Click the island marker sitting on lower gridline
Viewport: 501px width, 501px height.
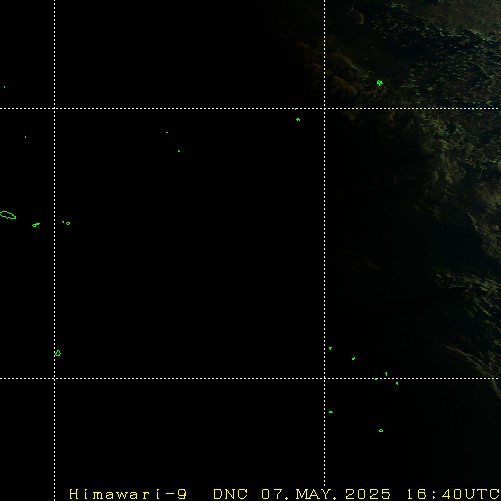[x=376, y=379]
